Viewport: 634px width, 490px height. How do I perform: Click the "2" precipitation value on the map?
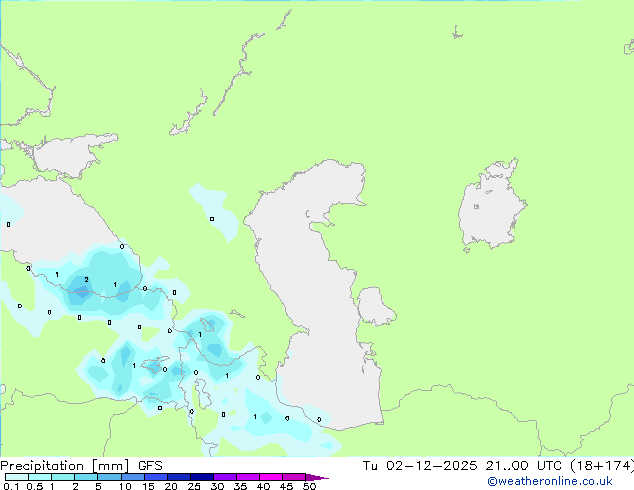87,280
